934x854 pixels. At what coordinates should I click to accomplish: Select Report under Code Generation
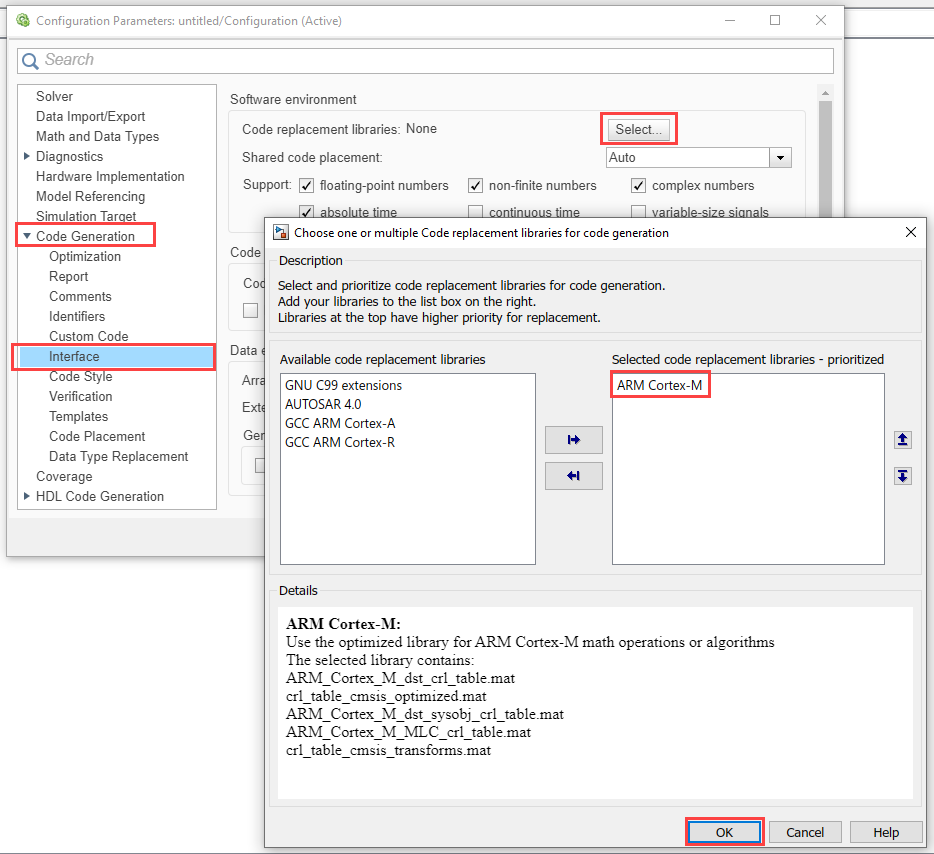point(69,276)
